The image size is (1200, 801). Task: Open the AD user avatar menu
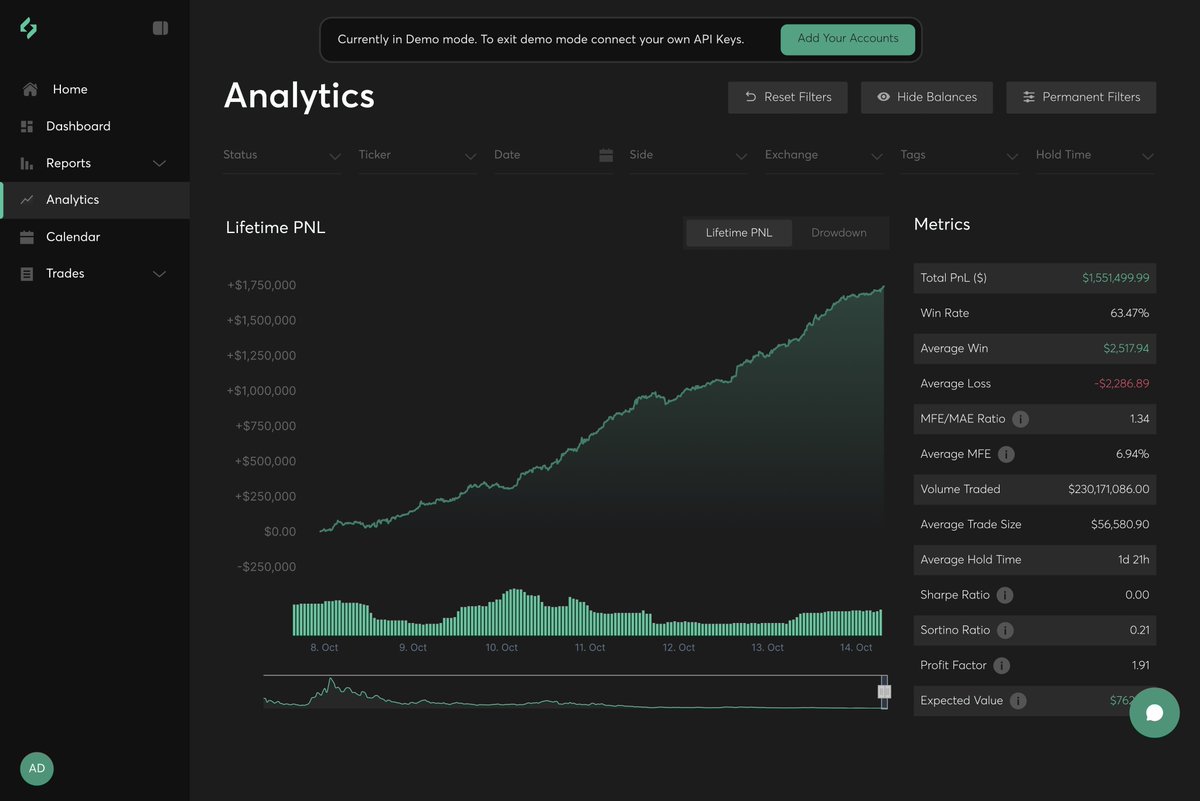[37, 768]
